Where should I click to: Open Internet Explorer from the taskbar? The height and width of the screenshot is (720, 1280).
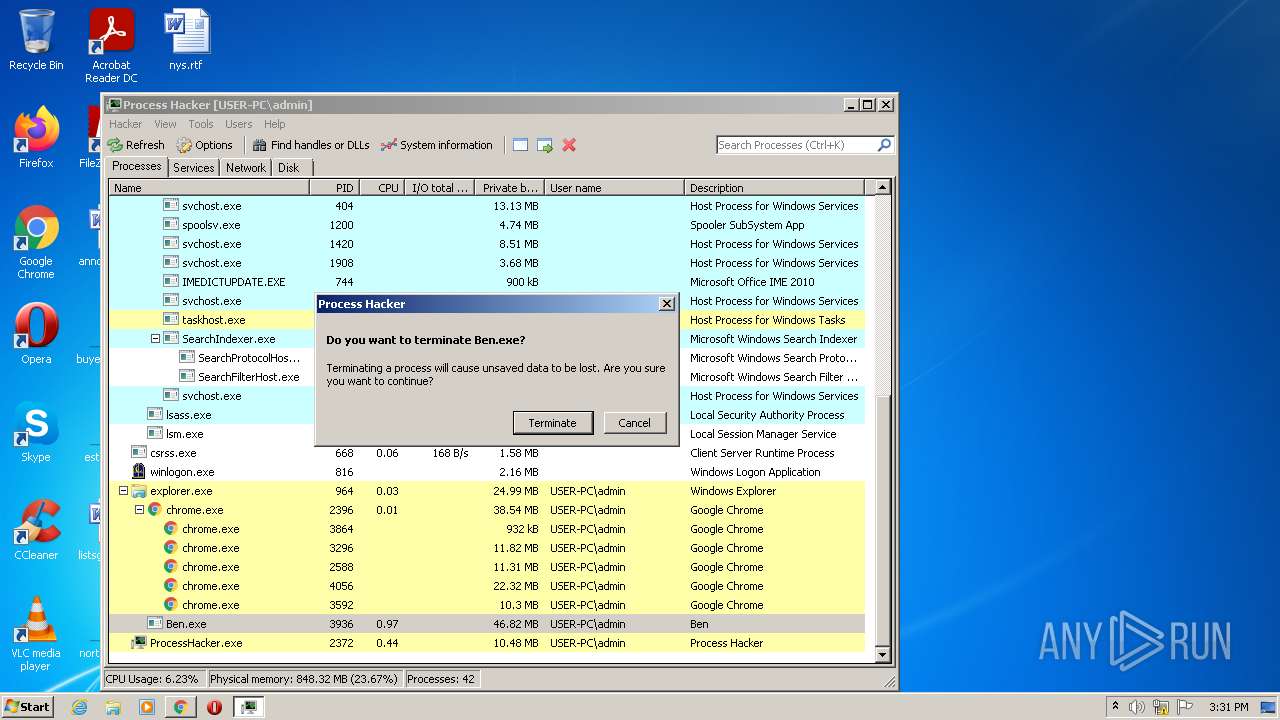(x=80, y=707)
